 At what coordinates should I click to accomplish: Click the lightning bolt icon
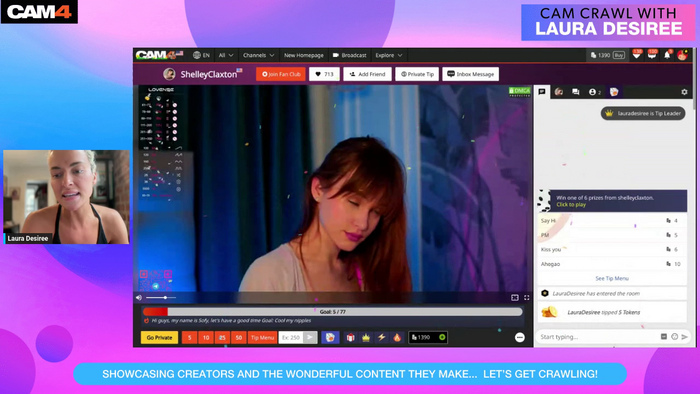point(381,337)
